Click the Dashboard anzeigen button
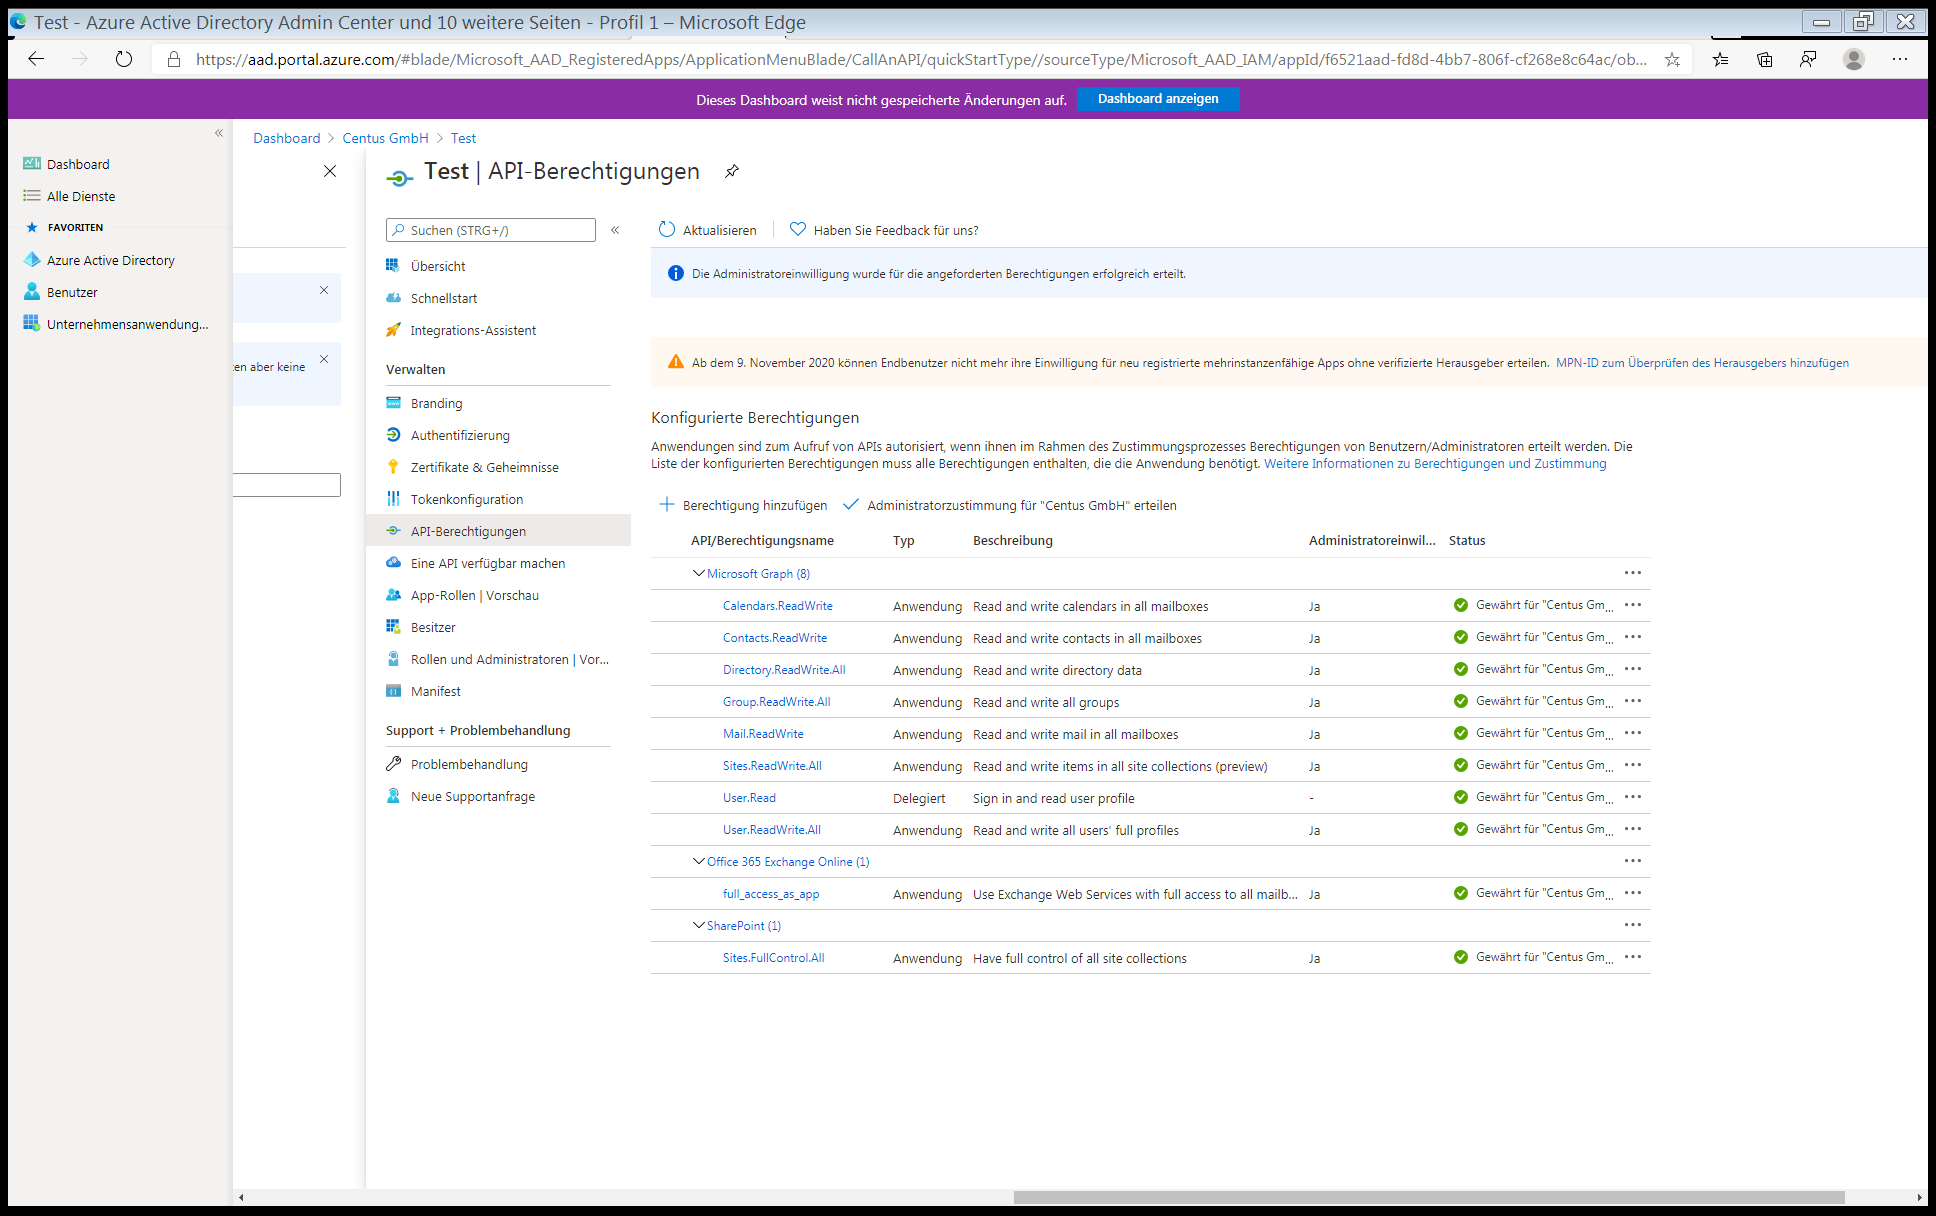 click(x=1158, y=99)
